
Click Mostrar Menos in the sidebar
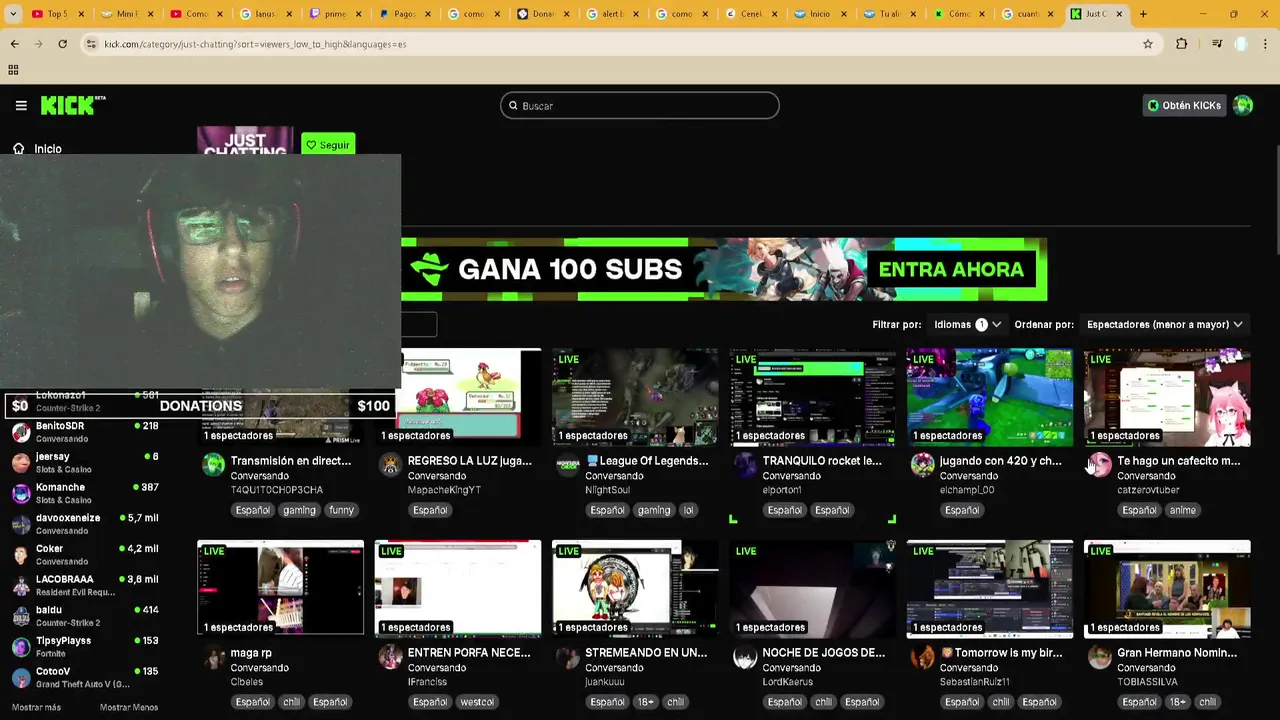point(129,707)
